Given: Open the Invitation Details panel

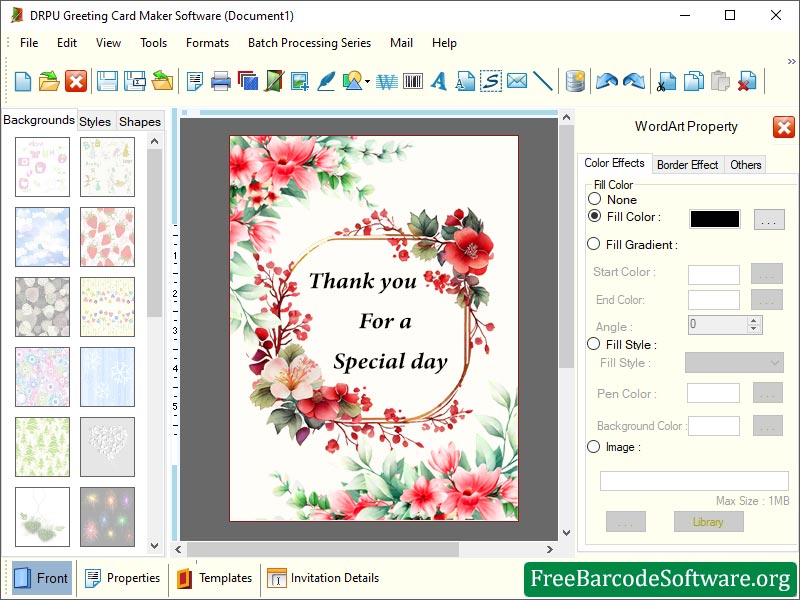Looking at the screenshot, I should point(323,578).
